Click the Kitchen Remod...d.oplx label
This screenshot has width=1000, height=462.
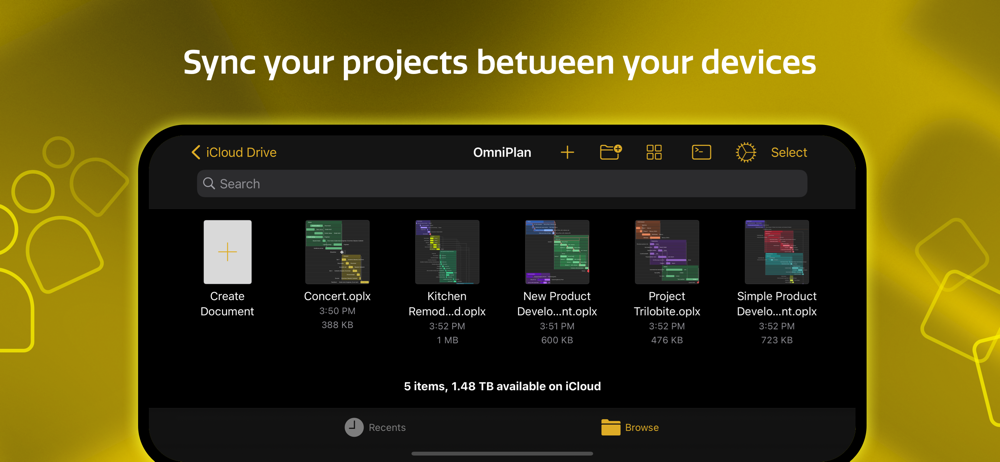447,304
